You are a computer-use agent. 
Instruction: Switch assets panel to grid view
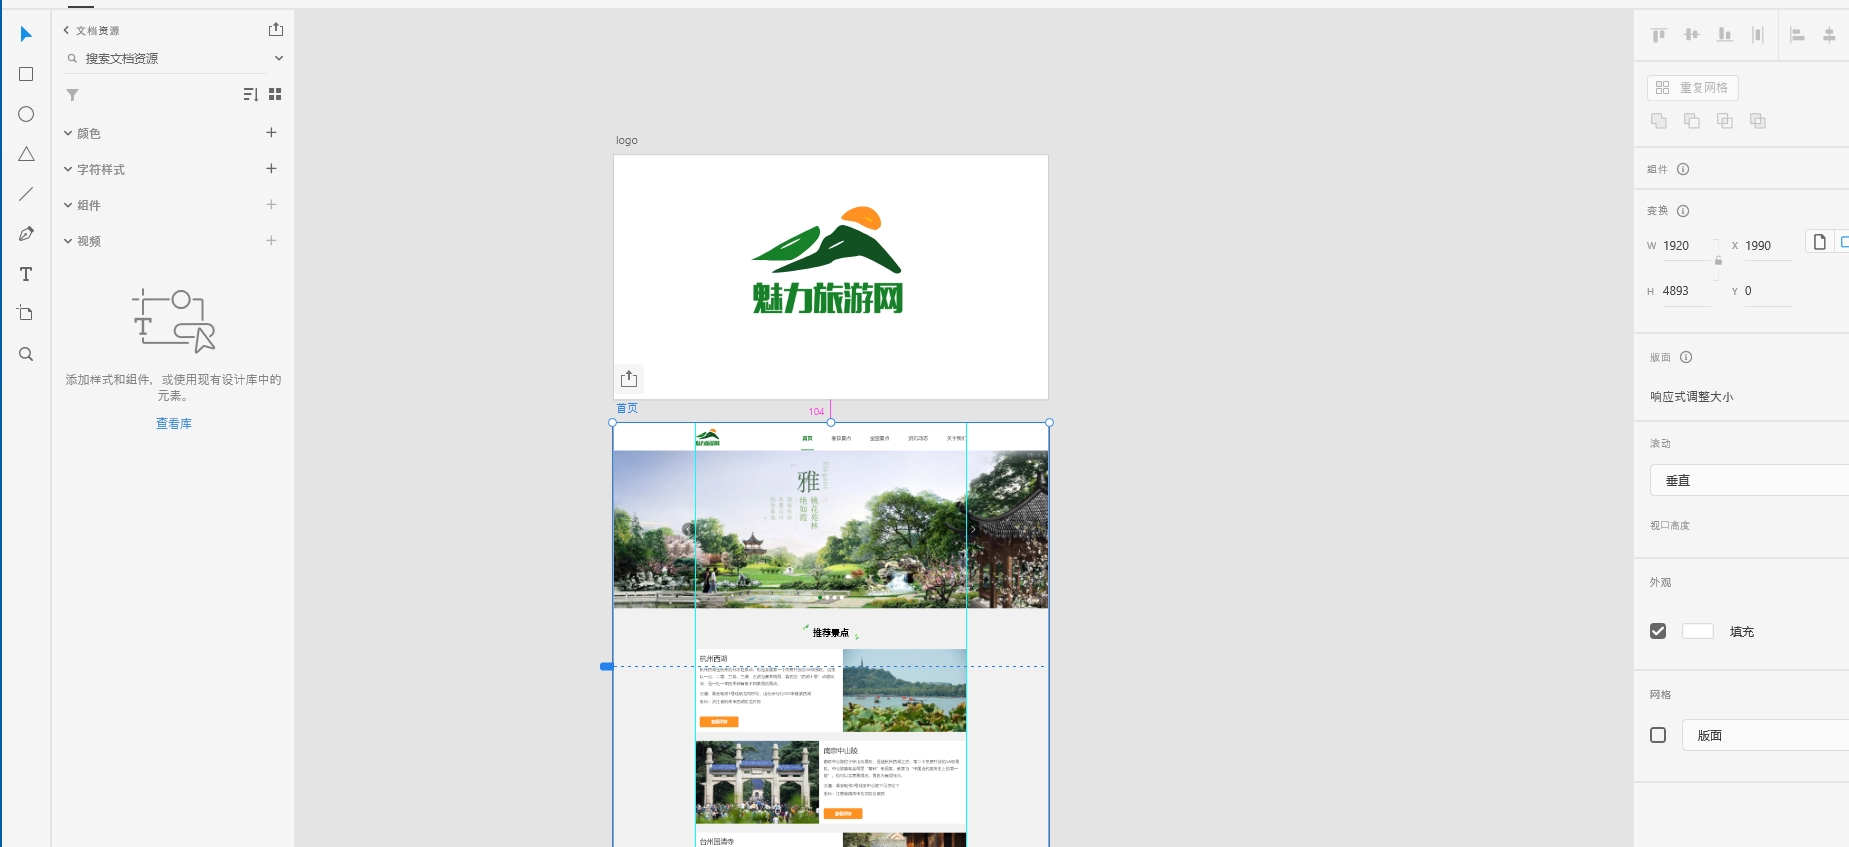(275, 94)
